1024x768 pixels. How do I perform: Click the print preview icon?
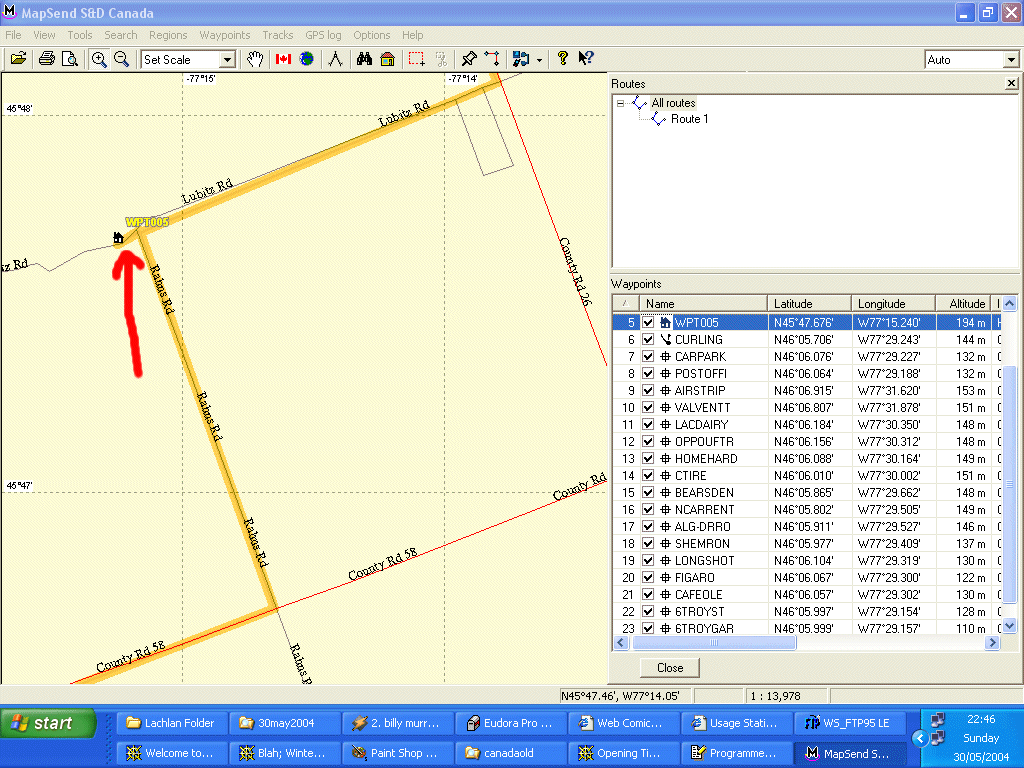[69, 59]
